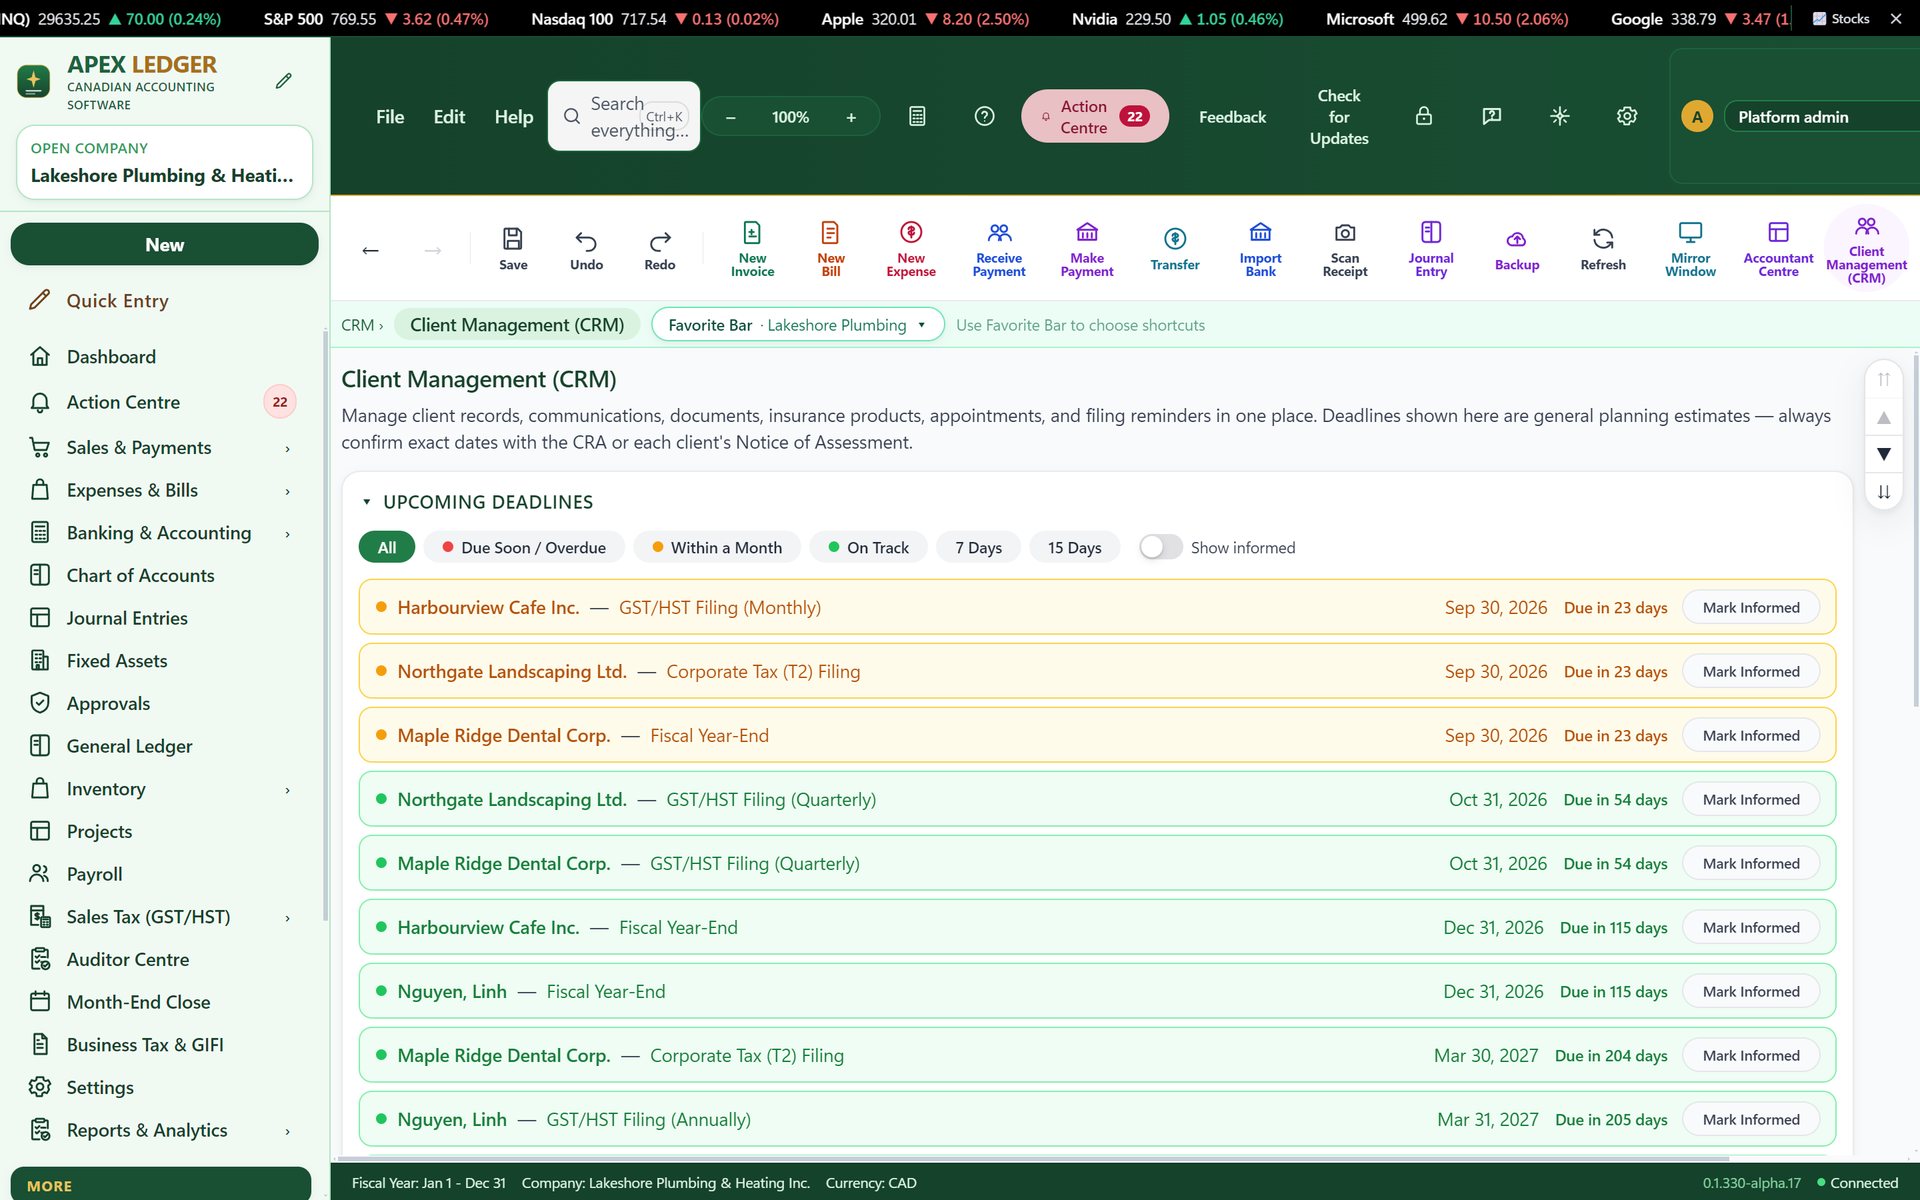Expand Banking & Accounting submenu
This screenshot has height=1200, width=1920.
pyautogui.click(x=287, y=534)
